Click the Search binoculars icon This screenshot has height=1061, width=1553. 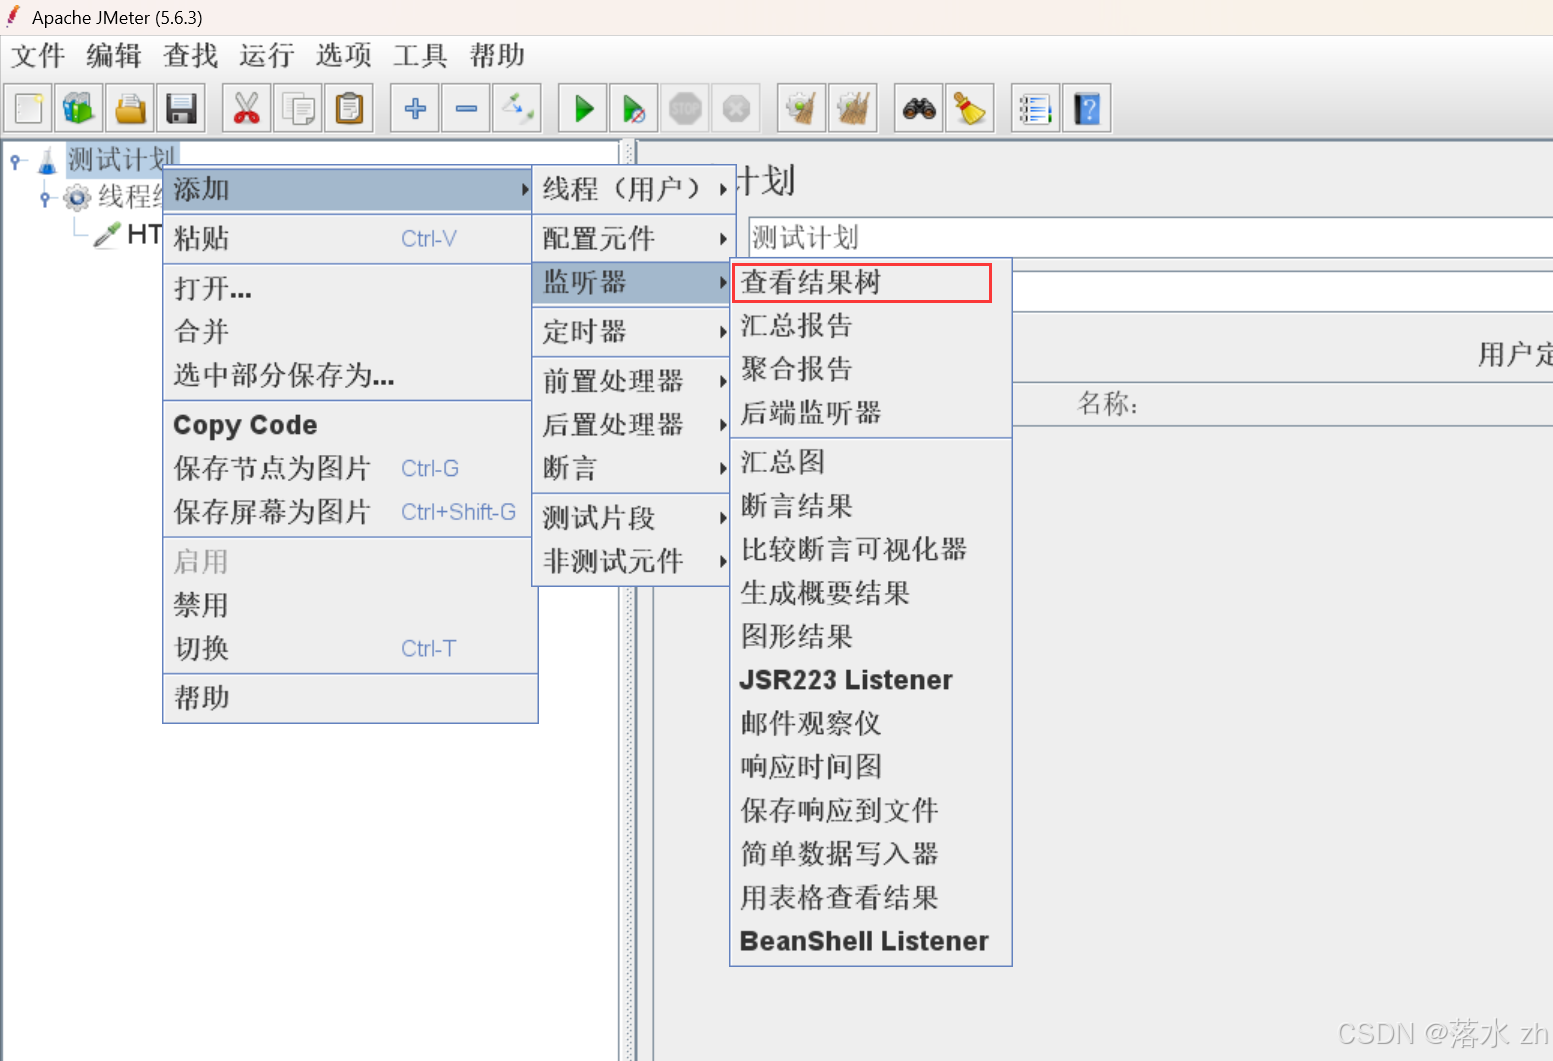tap(919, 108)
